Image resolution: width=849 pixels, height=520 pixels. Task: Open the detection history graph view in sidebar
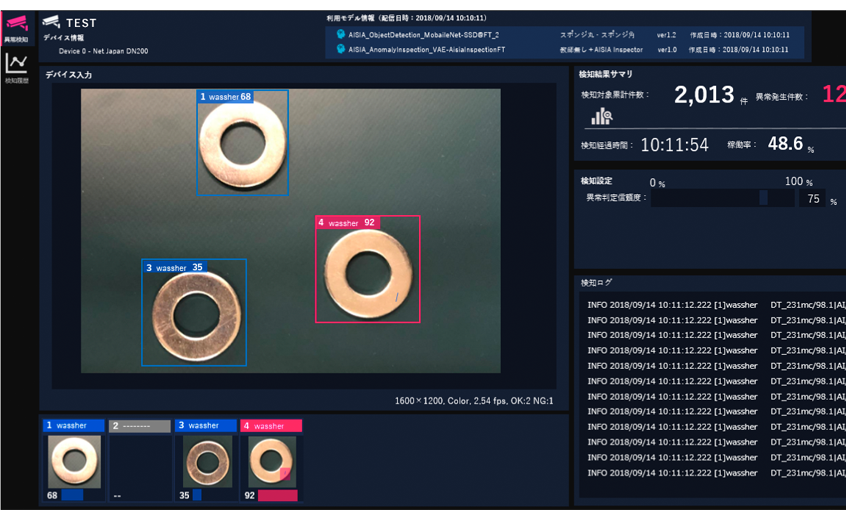click(16, 66)
